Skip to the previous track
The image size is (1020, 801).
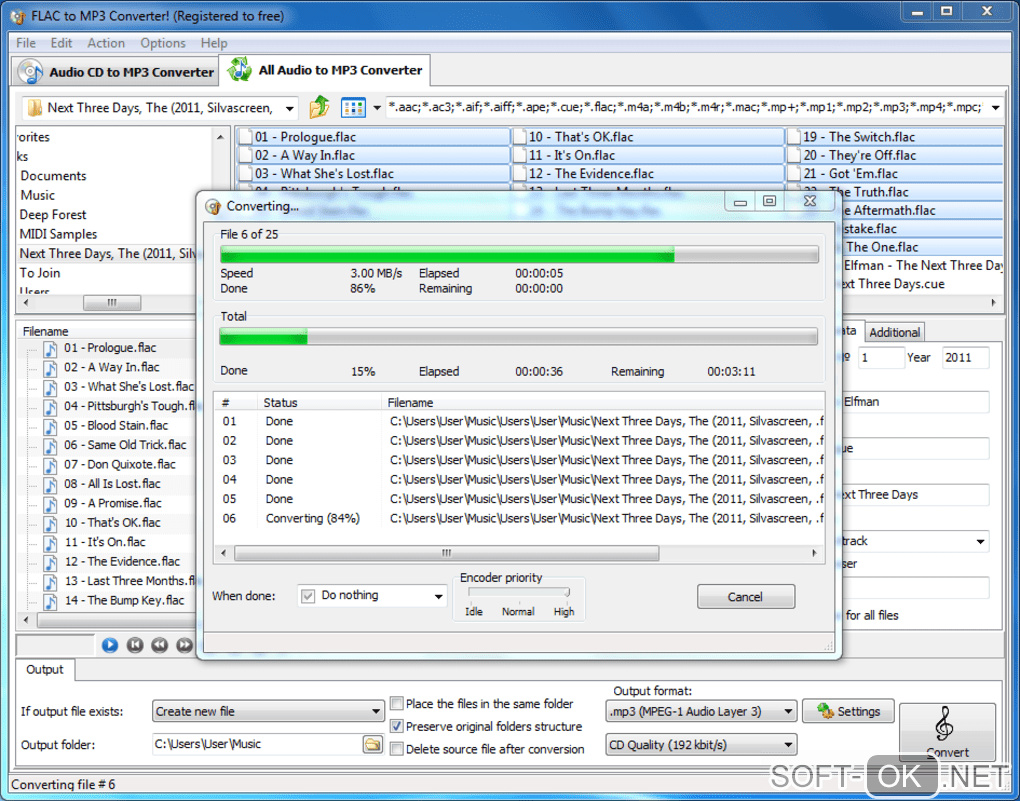[135, 645]
